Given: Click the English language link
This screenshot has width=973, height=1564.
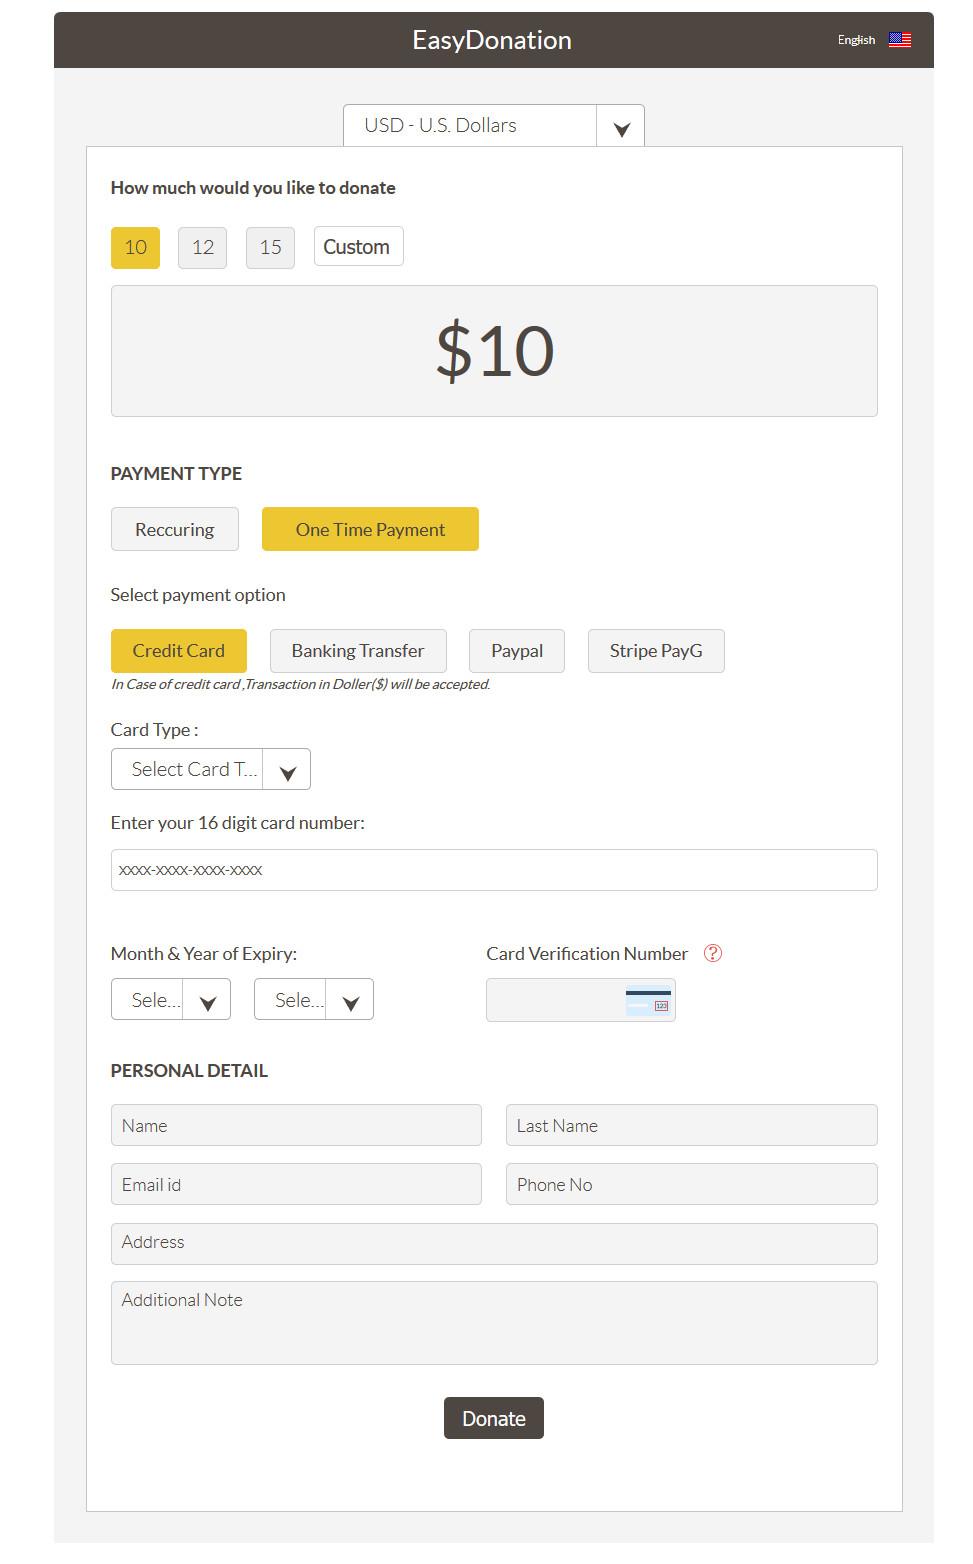Looking at the screenshot, I should pyautogui.click(x=856, y=40).
